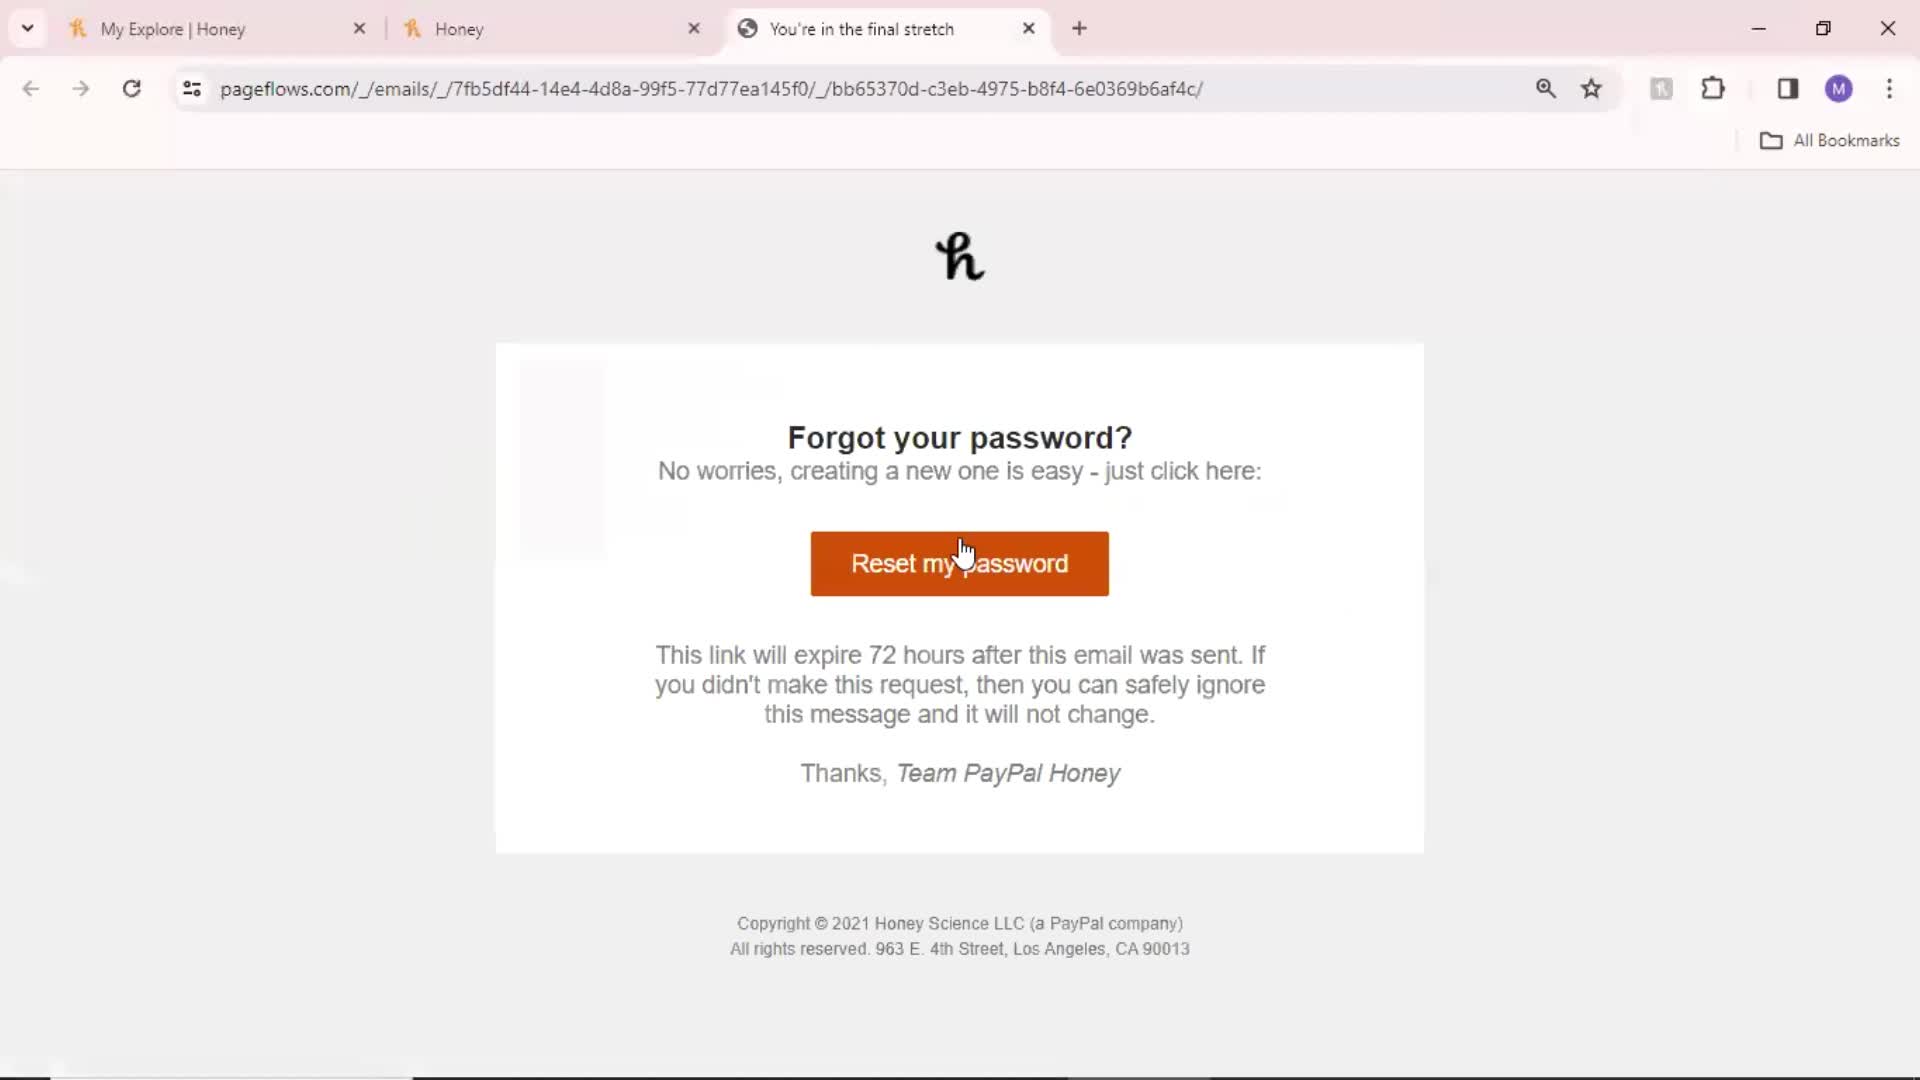The image size is (1920, 1080).
Task: Click the profile avatar icon
Action: pos(1838,88)
